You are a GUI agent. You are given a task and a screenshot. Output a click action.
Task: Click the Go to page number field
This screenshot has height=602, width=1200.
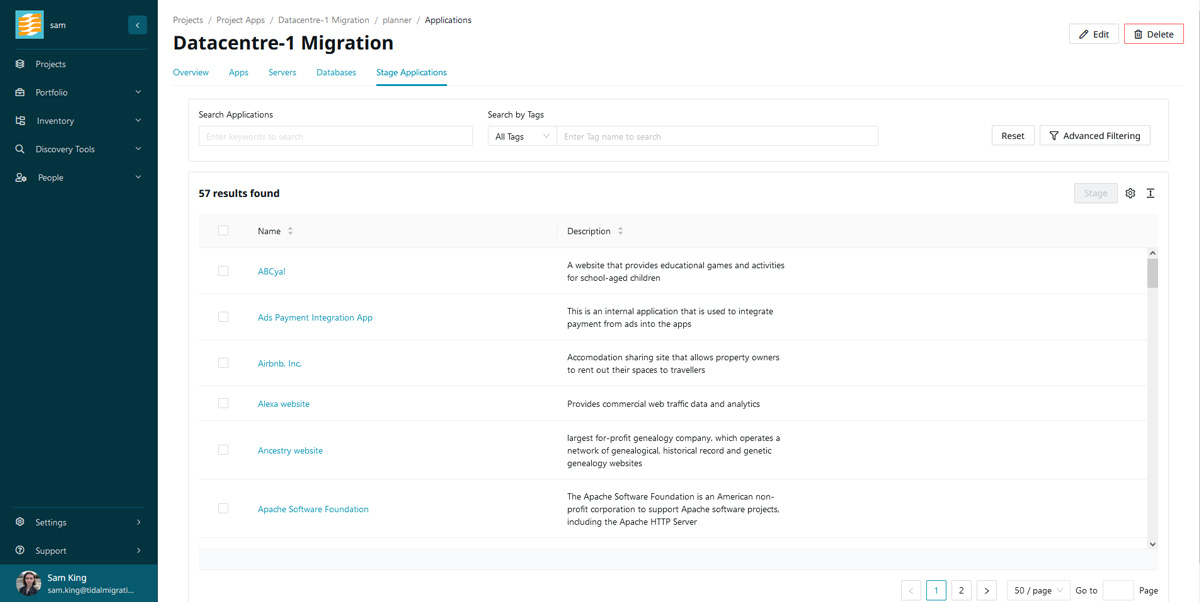1118,591
